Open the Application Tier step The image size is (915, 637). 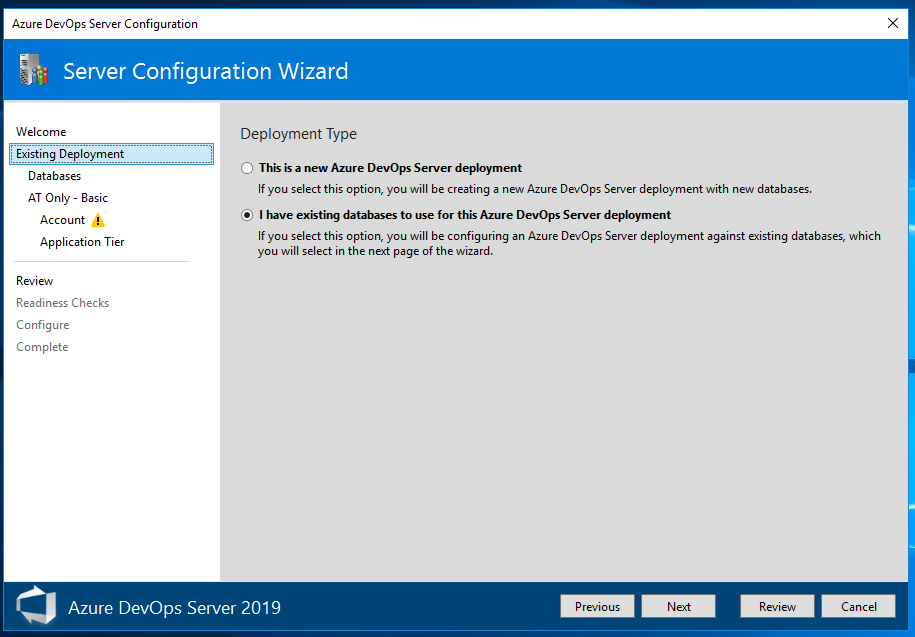pos(82,242)
